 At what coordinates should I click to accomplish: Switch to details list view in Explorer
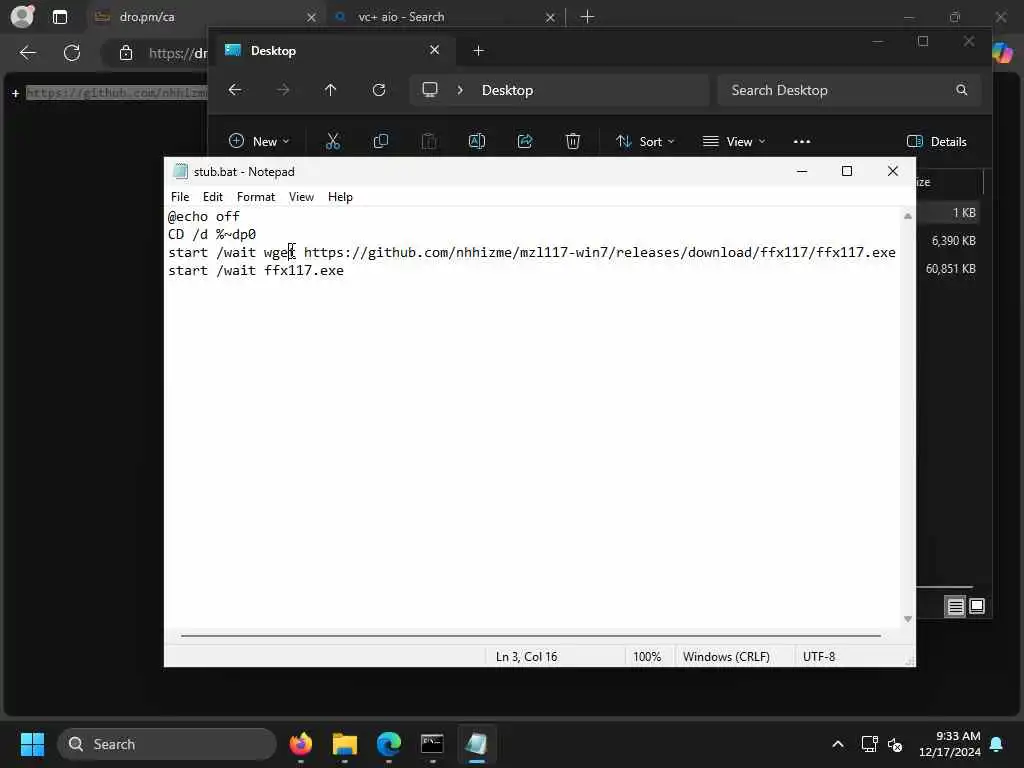point(955,607)
